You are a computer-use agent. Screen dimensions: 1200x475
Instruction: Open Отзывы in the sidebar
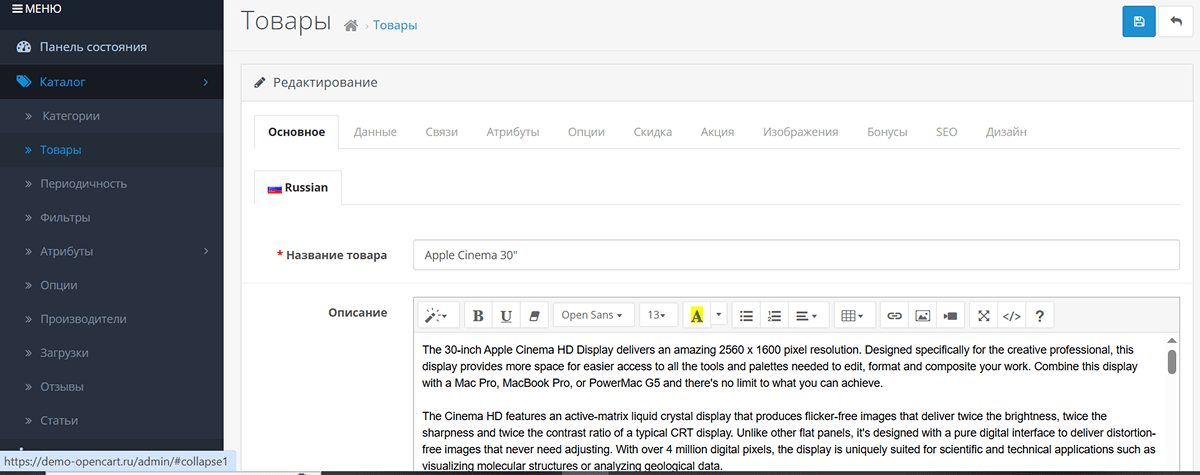(x=112, y=386)
